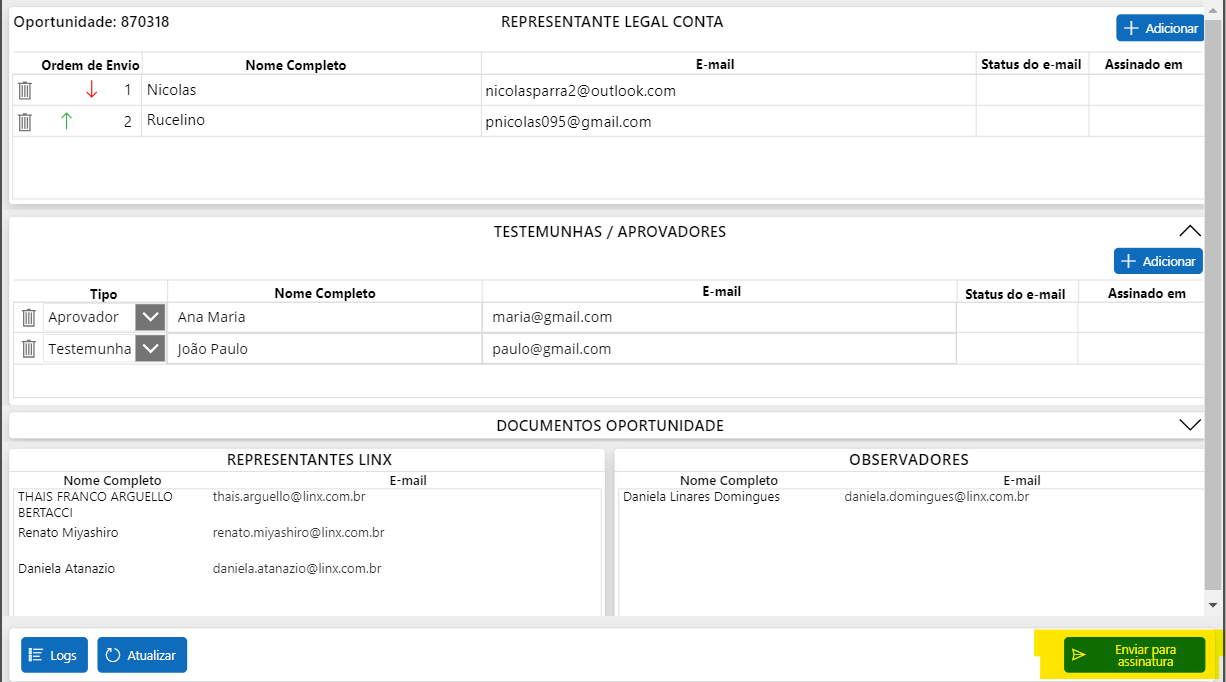Click thais.arguello@linx.com.br email
The height and width of the screenshot is (682, 1226).
click(x=289, y=496)
